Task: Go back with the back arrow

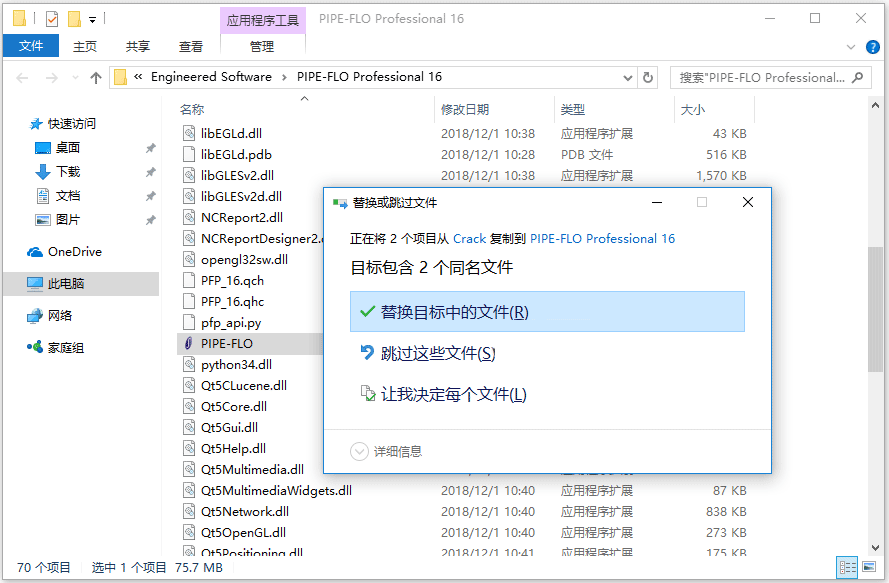Action: pyautogui.click(x=22, y=78)
